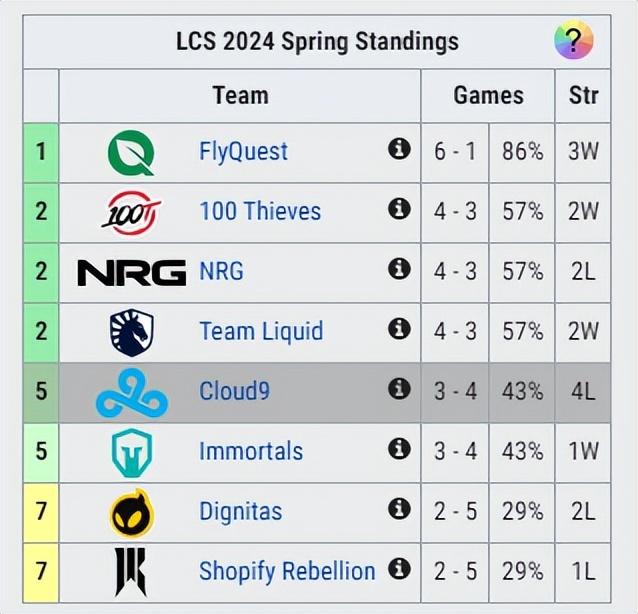Viewport: 638px width, 614px height.
Task: Click the Dignitas yellow and black logo
Action: [x=132, y=513]
